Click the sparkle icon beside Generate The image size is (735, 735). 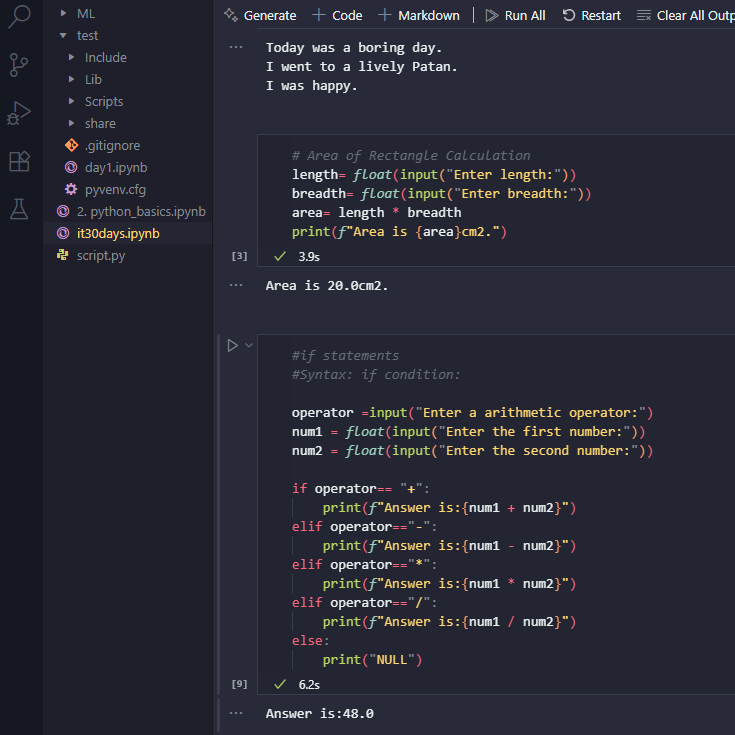coord(231,15)
